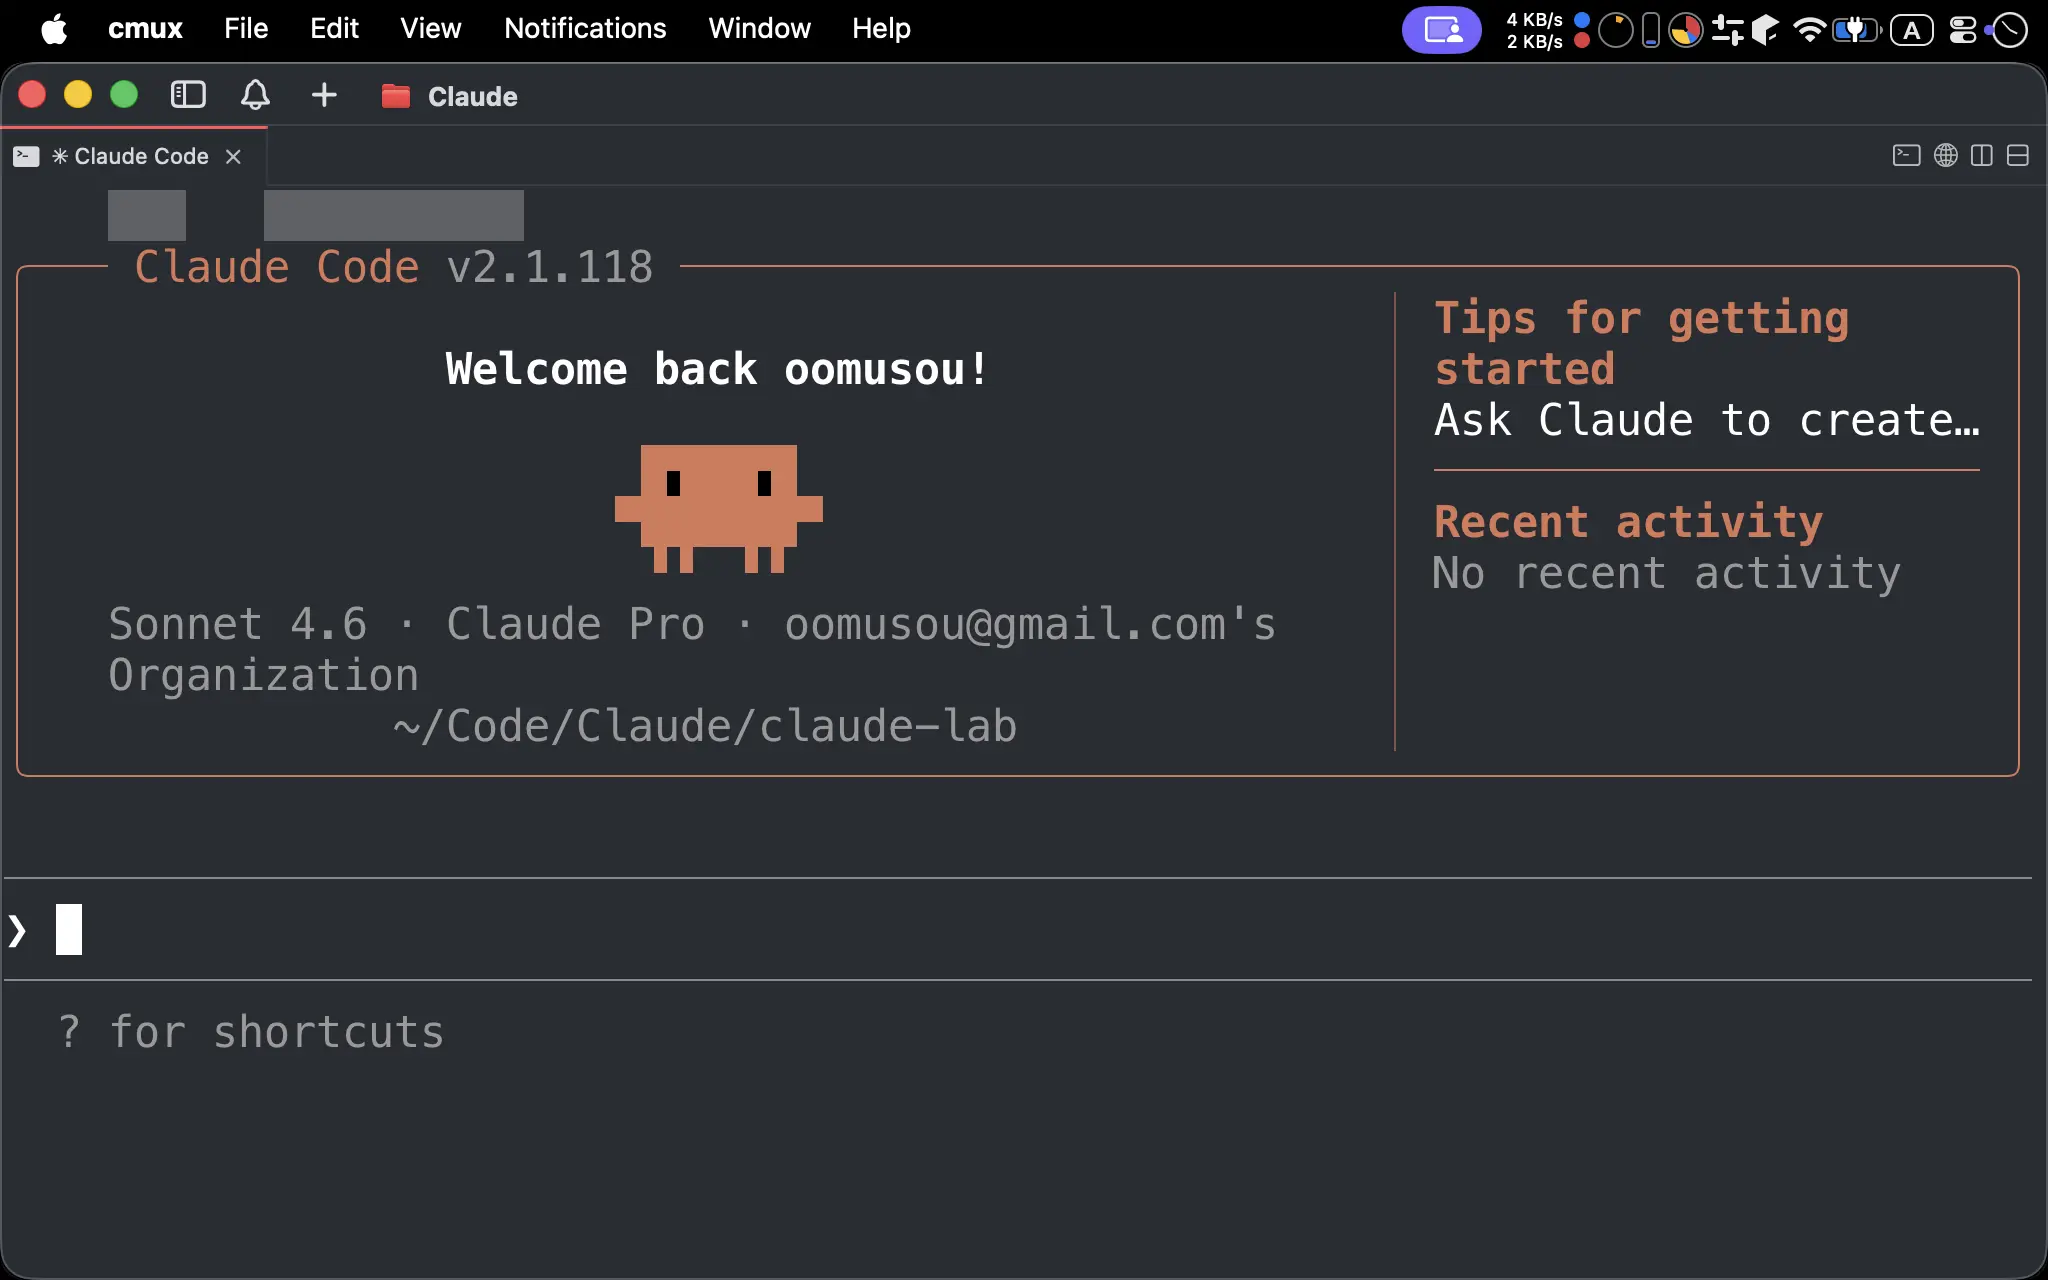Add a new workspace with the plus icon

click(x=324, y=95)
